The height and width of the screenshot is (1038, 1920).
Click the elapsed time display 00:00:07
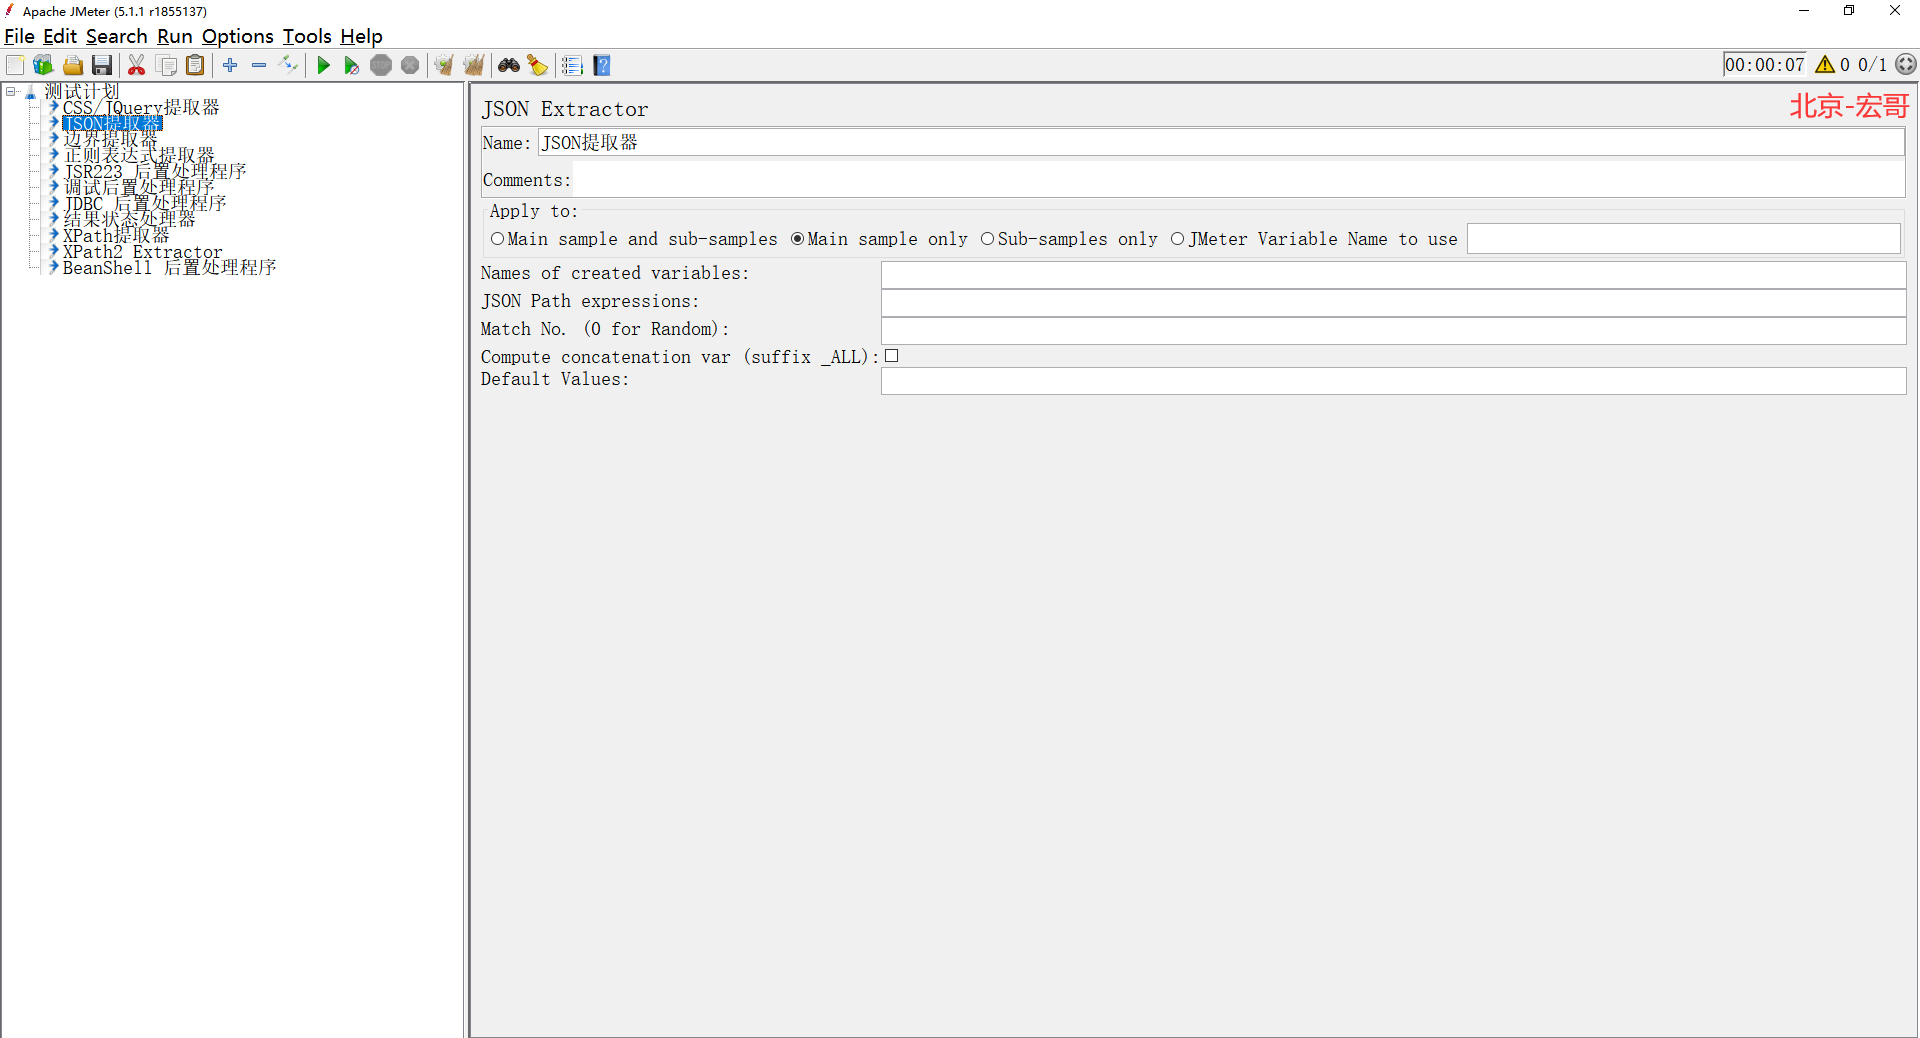1765,65
